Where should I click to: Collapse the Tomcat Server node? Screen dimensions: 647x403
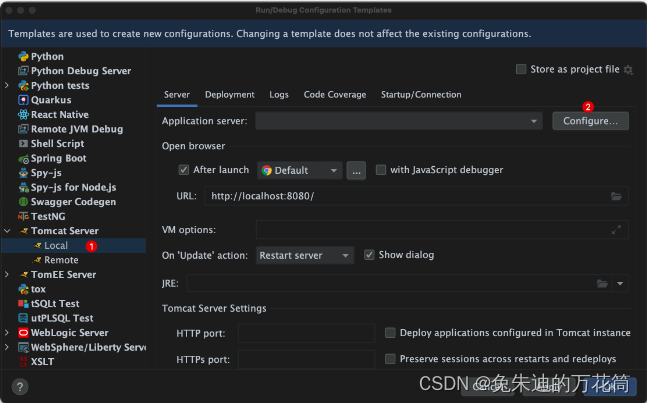click(7, 231)
